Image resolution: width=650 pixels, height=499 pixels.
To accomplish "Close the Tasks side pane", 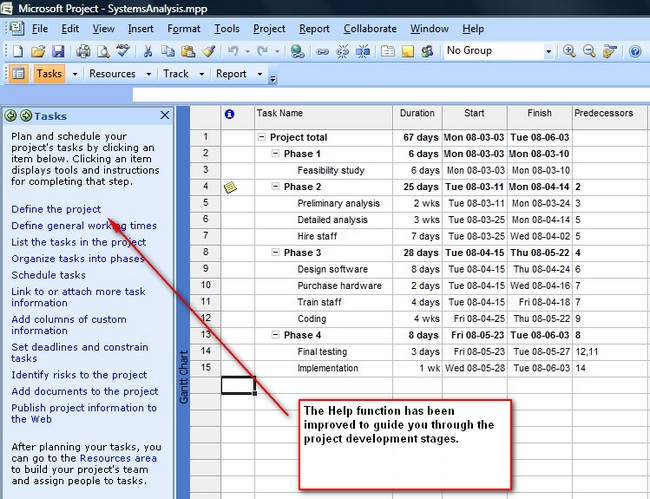I will pos(165,115).
